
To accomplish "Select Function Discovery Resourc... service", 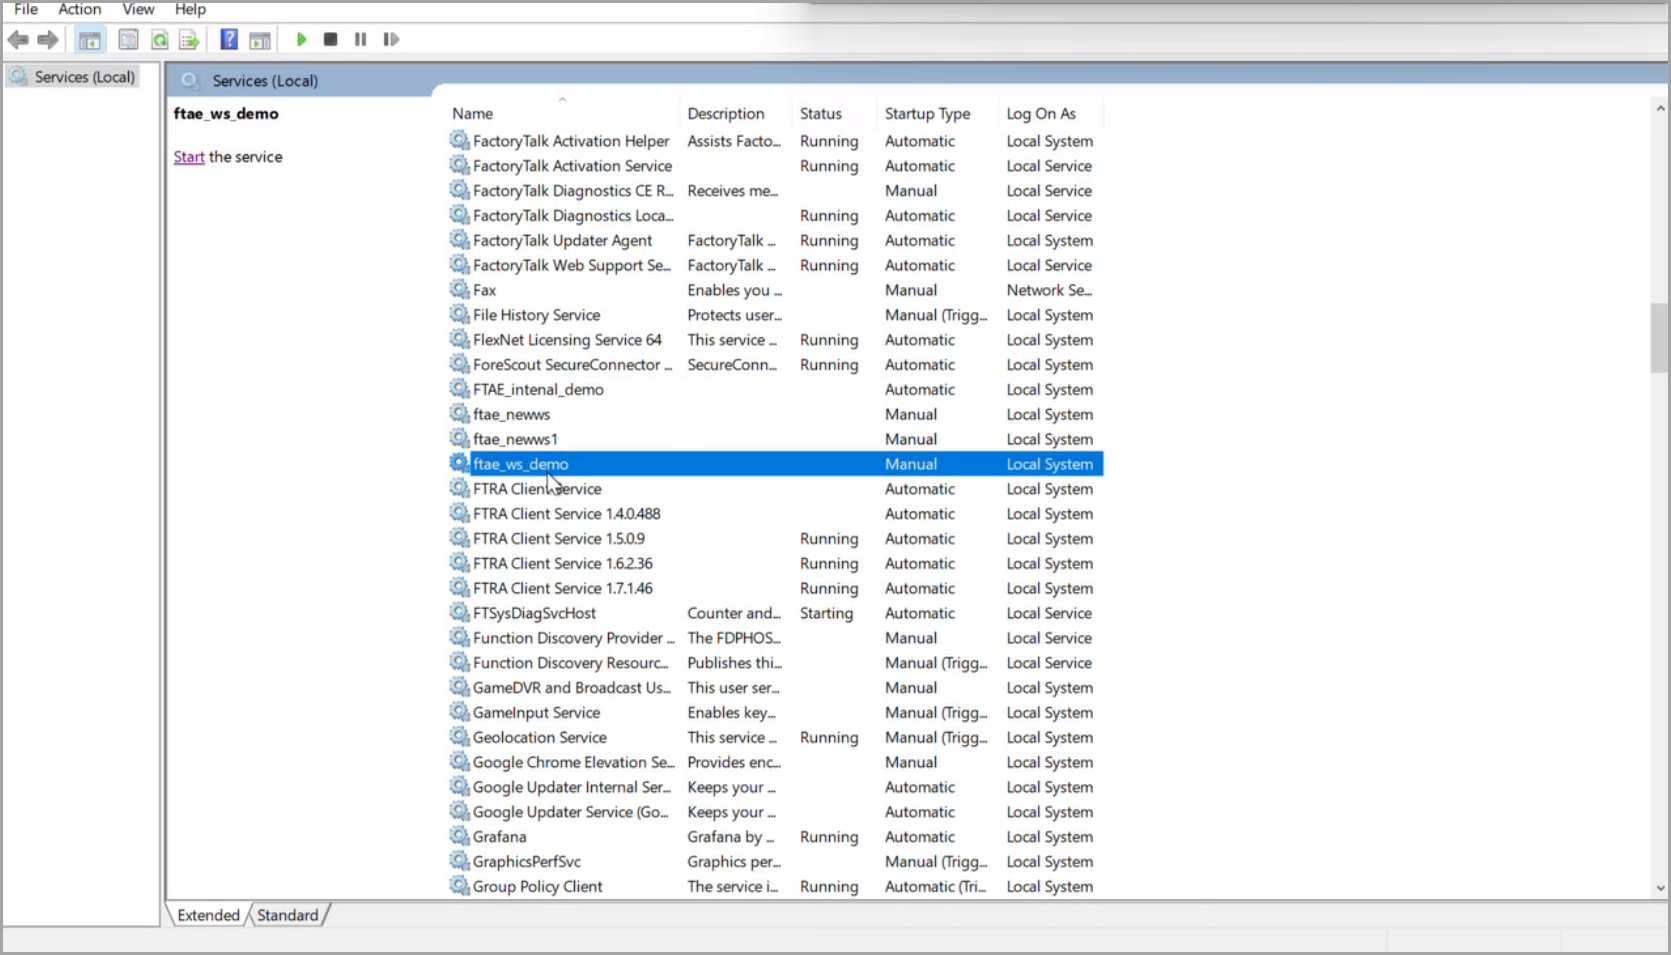I will click(775, 663).
